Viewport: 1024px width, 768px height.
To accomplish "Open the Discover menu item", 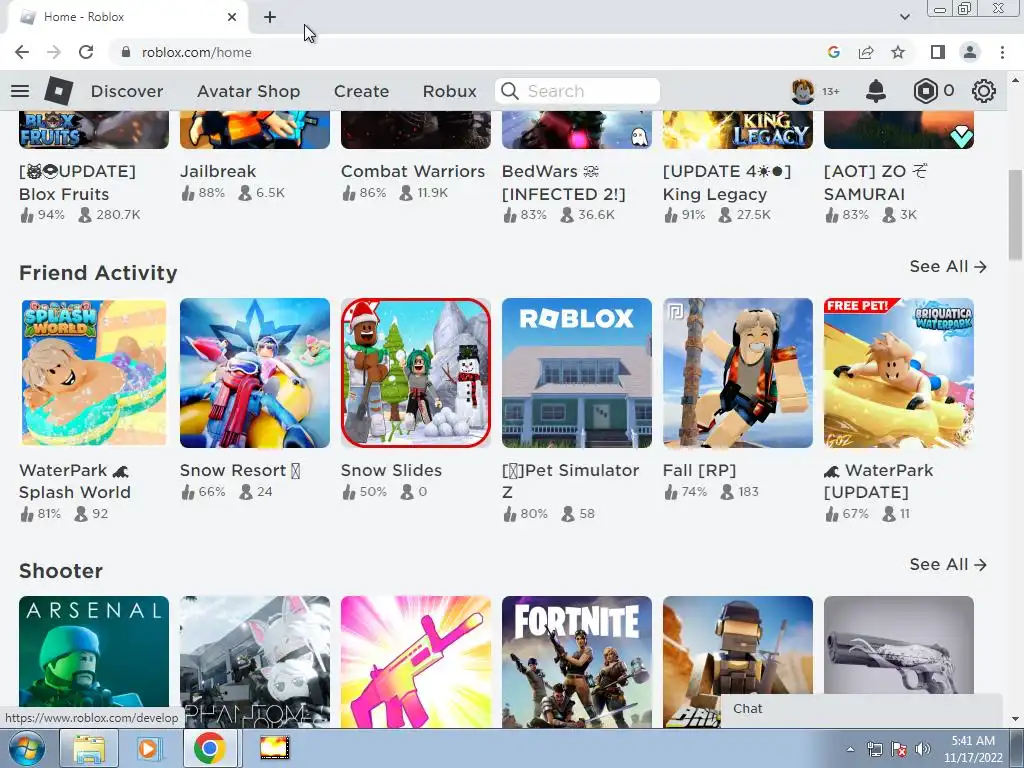I will click(127, 91).
